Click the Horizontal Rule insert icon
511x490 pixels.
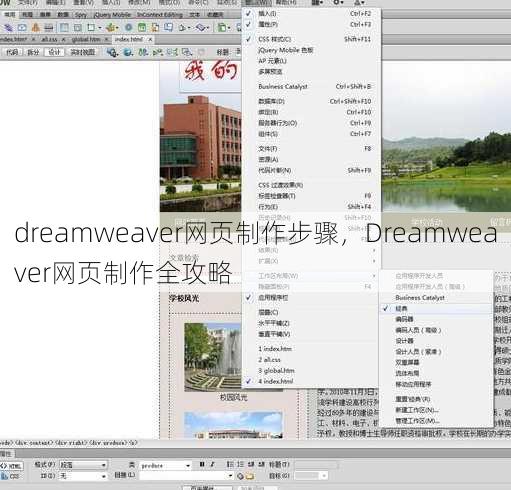pos(49,27)
